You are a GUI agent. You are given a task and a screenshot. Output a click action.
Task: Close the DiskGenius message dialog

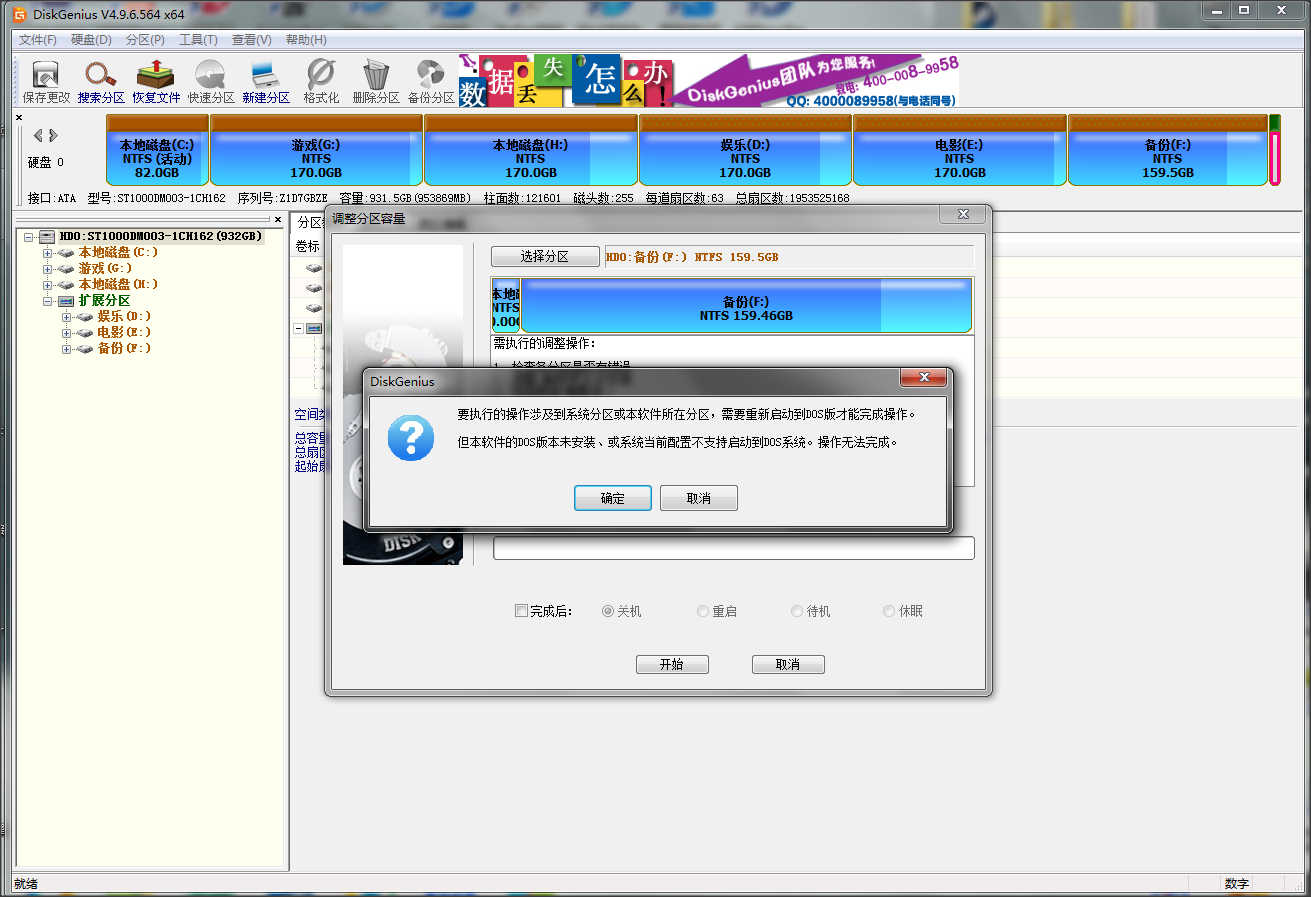pos(923,378)
